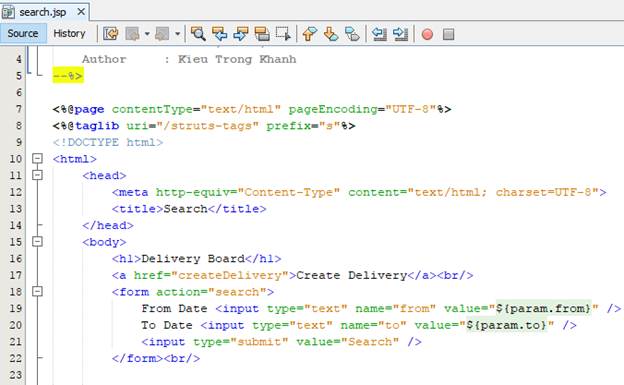Click Find Next Occurrence icon
Screen dimensions: 624x385
coord(241,34)
